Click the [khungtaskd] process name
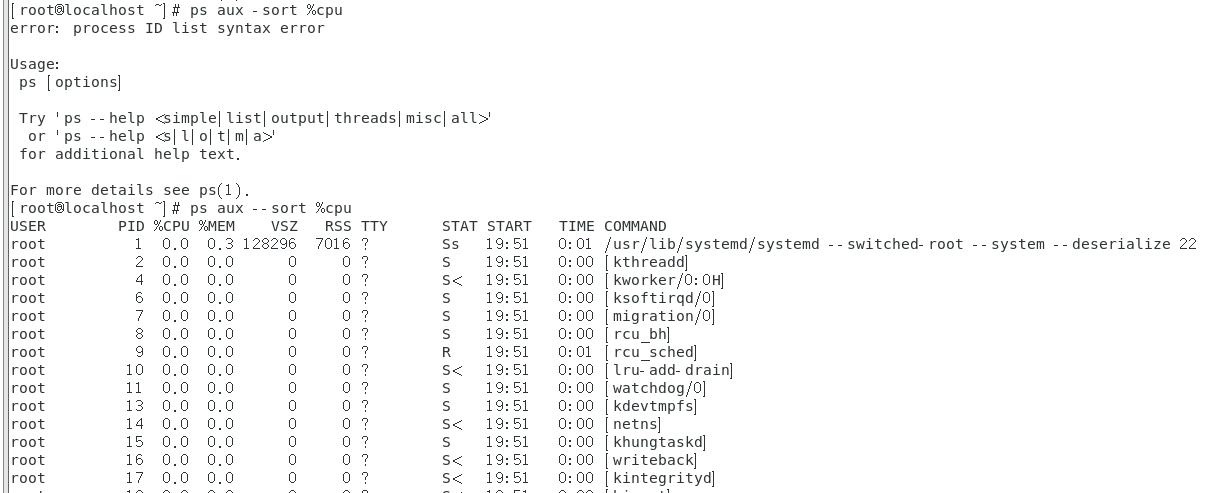This screenshot has height=493, width=1223. pos(655,442)
